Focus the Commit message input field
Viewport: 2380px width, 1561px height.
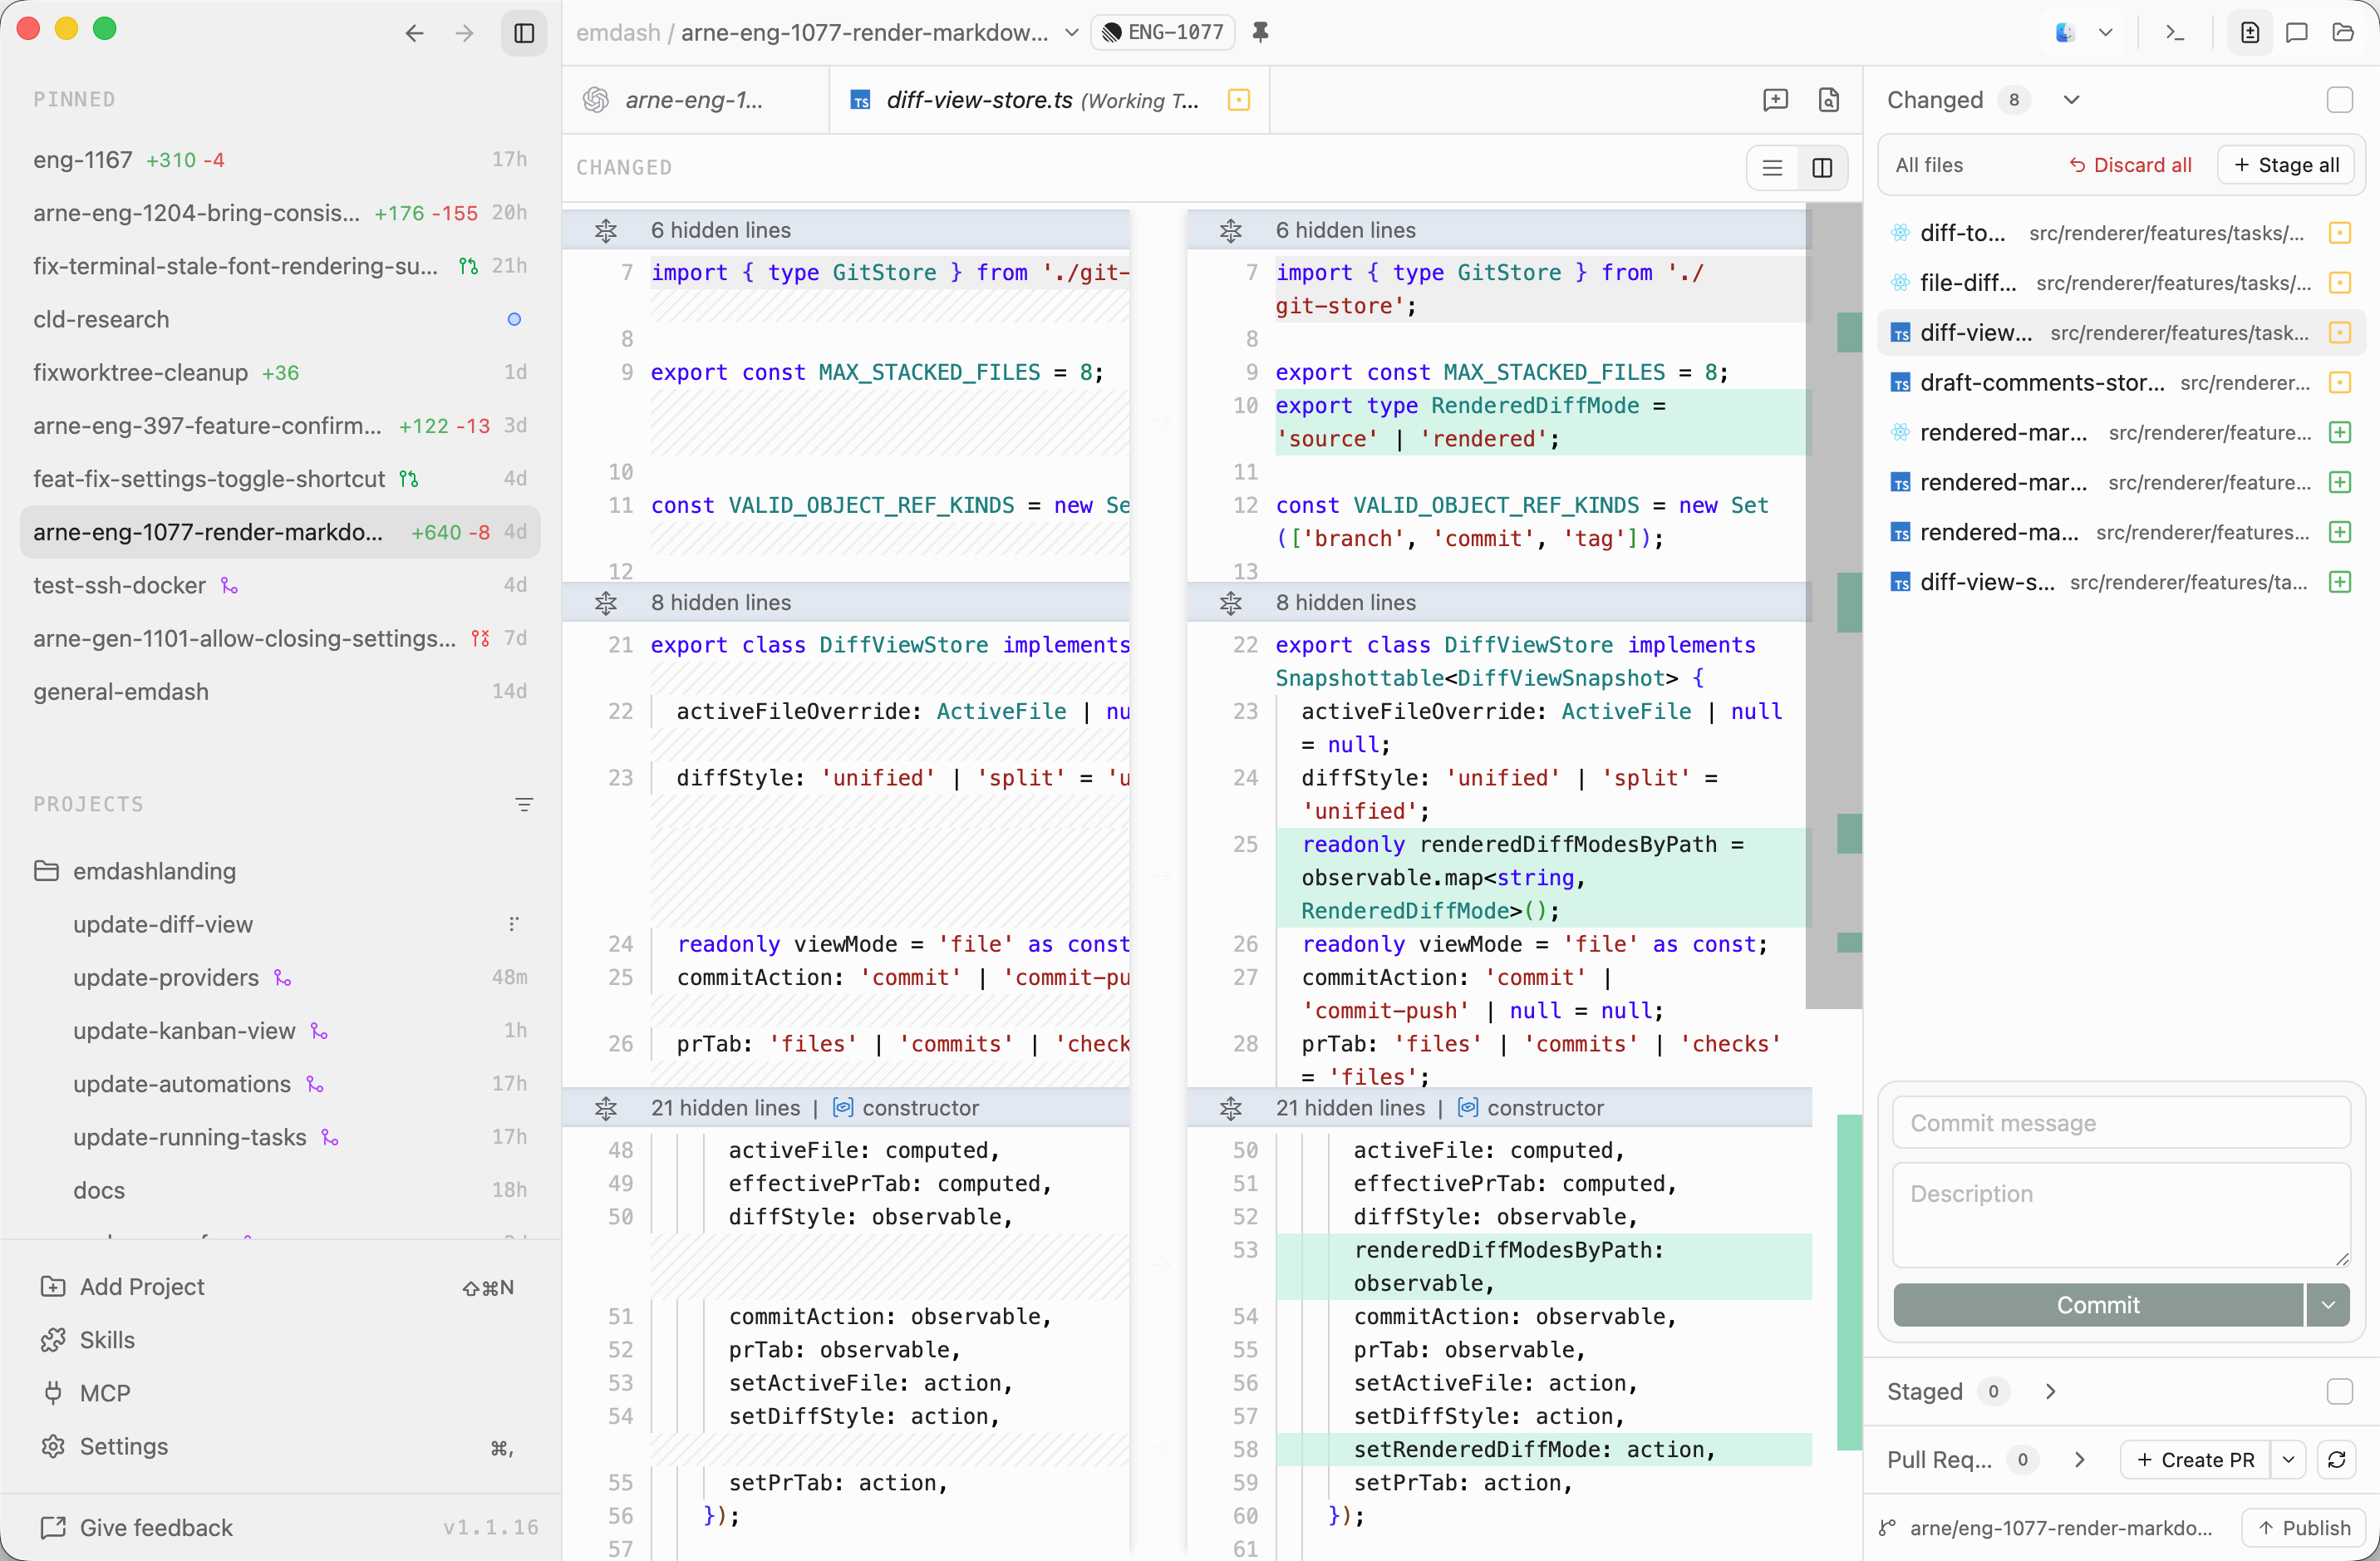pos(2121,1123)
